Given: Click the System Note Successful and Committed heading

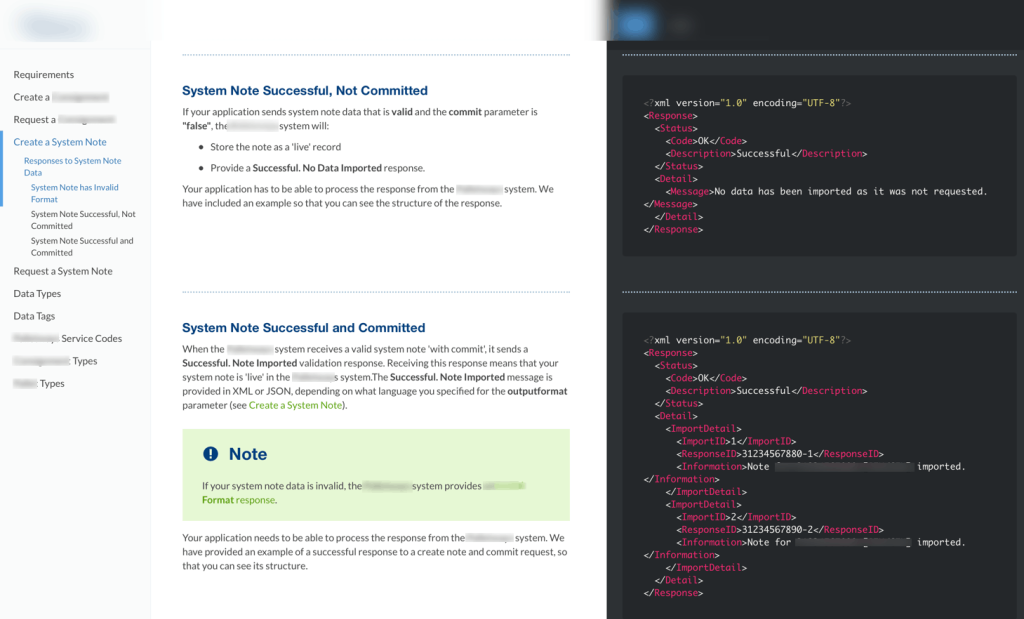Looking at the screenshot, I should 303,328.
